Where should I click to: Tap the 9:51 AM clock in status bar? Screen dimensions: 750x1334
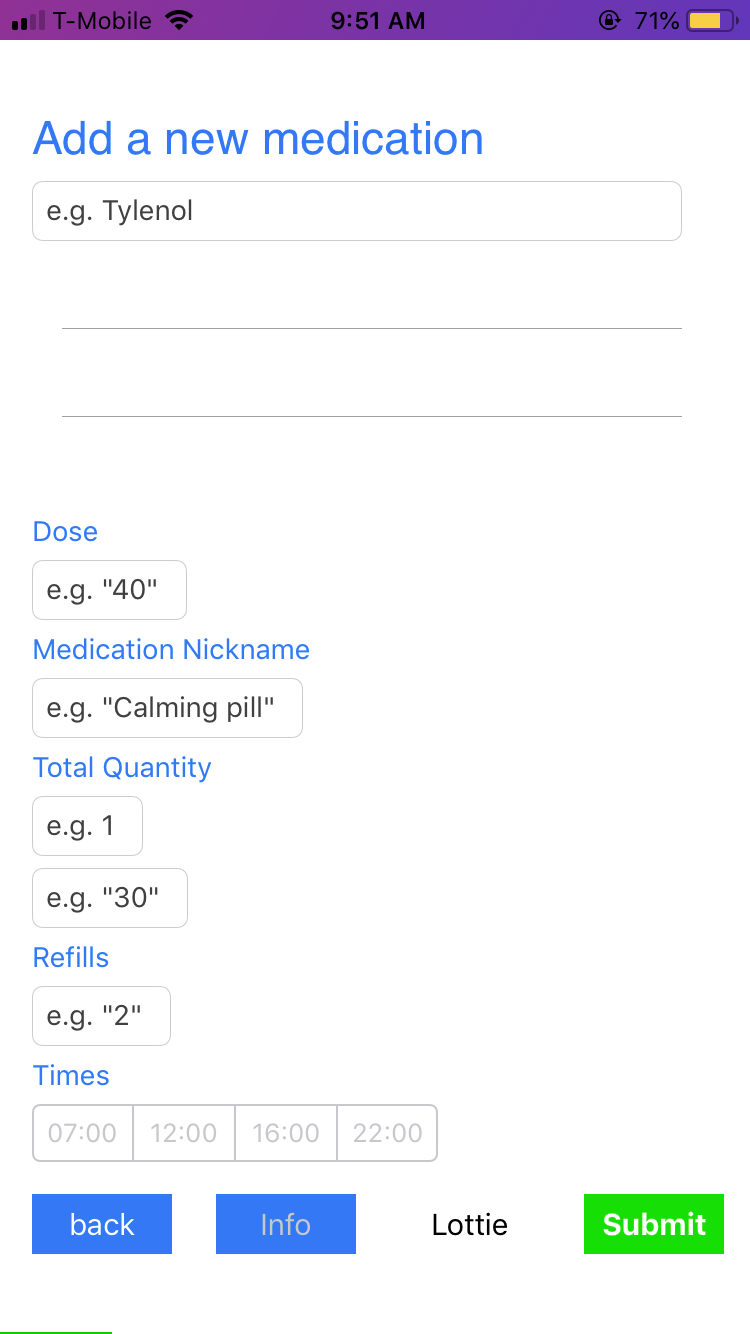[x=377, y=20]
